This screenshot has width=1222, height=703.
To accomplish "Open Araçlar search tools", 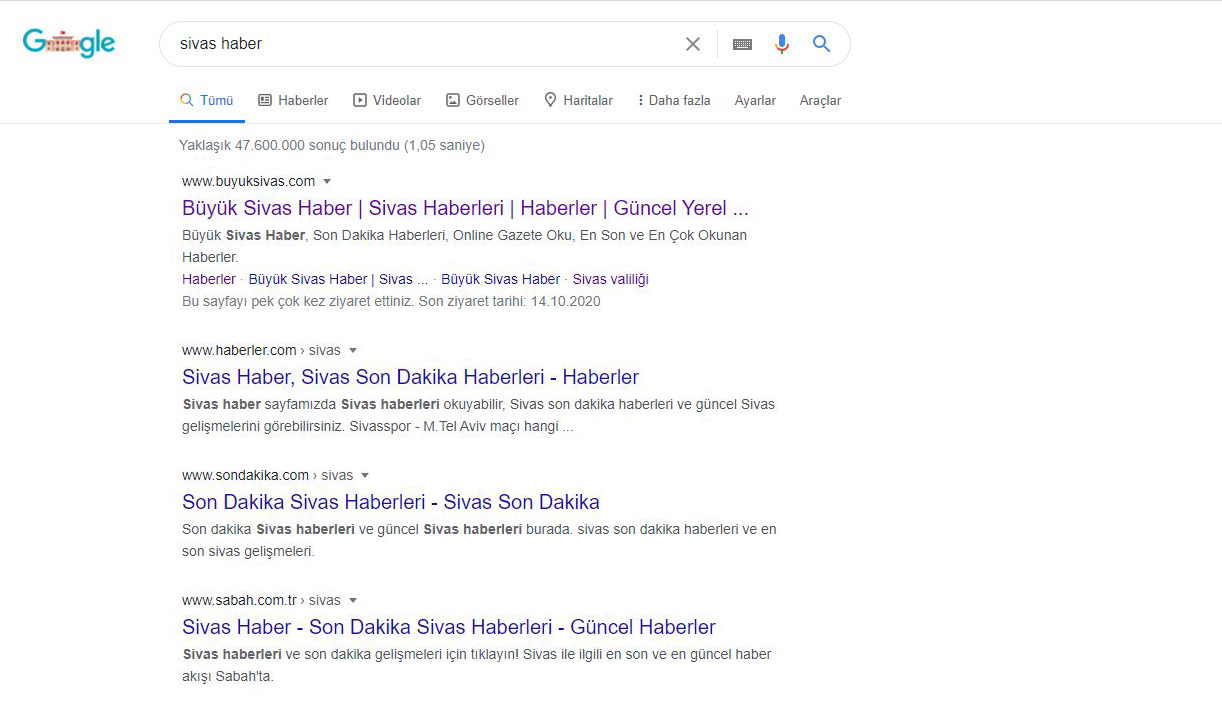I will tap(820, 100).
